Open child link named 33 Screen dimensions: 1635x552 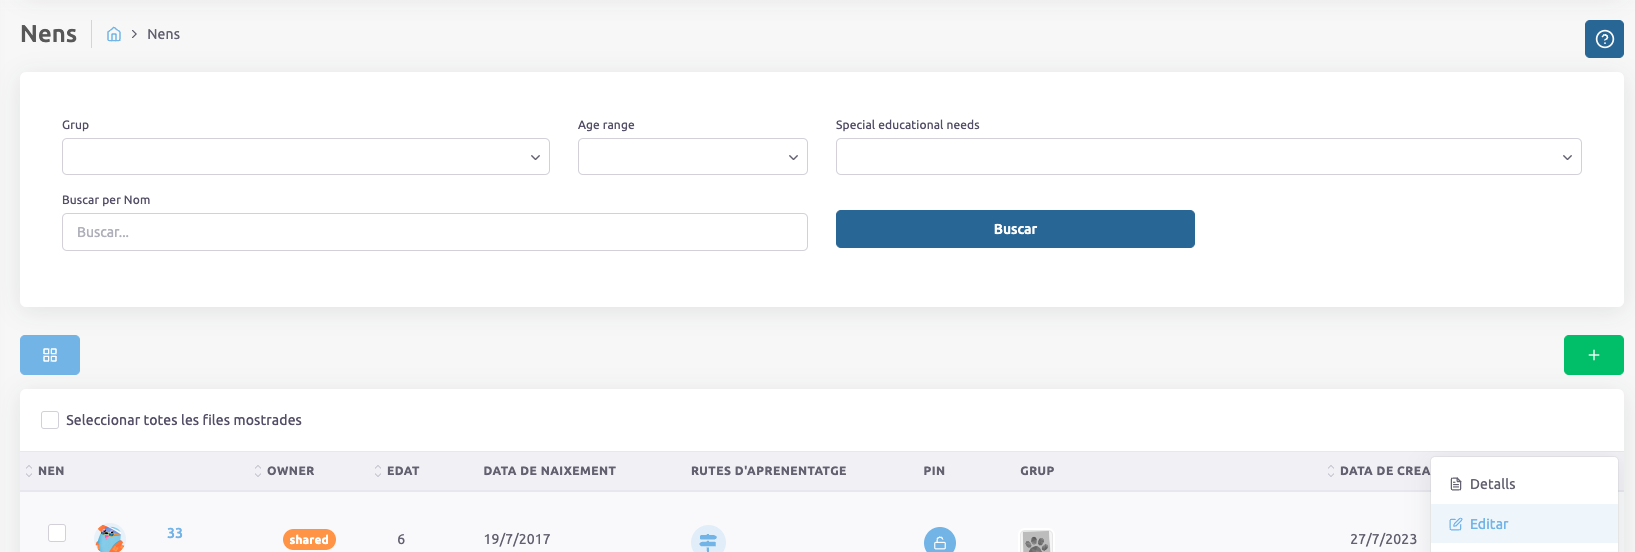[x=175, y=533]
